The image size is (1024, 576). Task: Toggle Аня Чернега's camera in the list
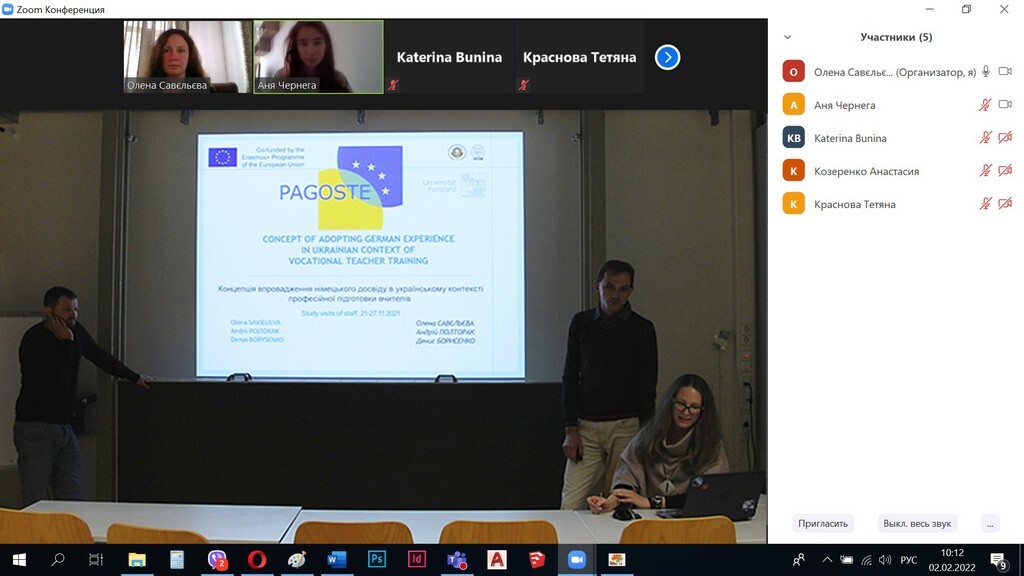coord(1005,104)
